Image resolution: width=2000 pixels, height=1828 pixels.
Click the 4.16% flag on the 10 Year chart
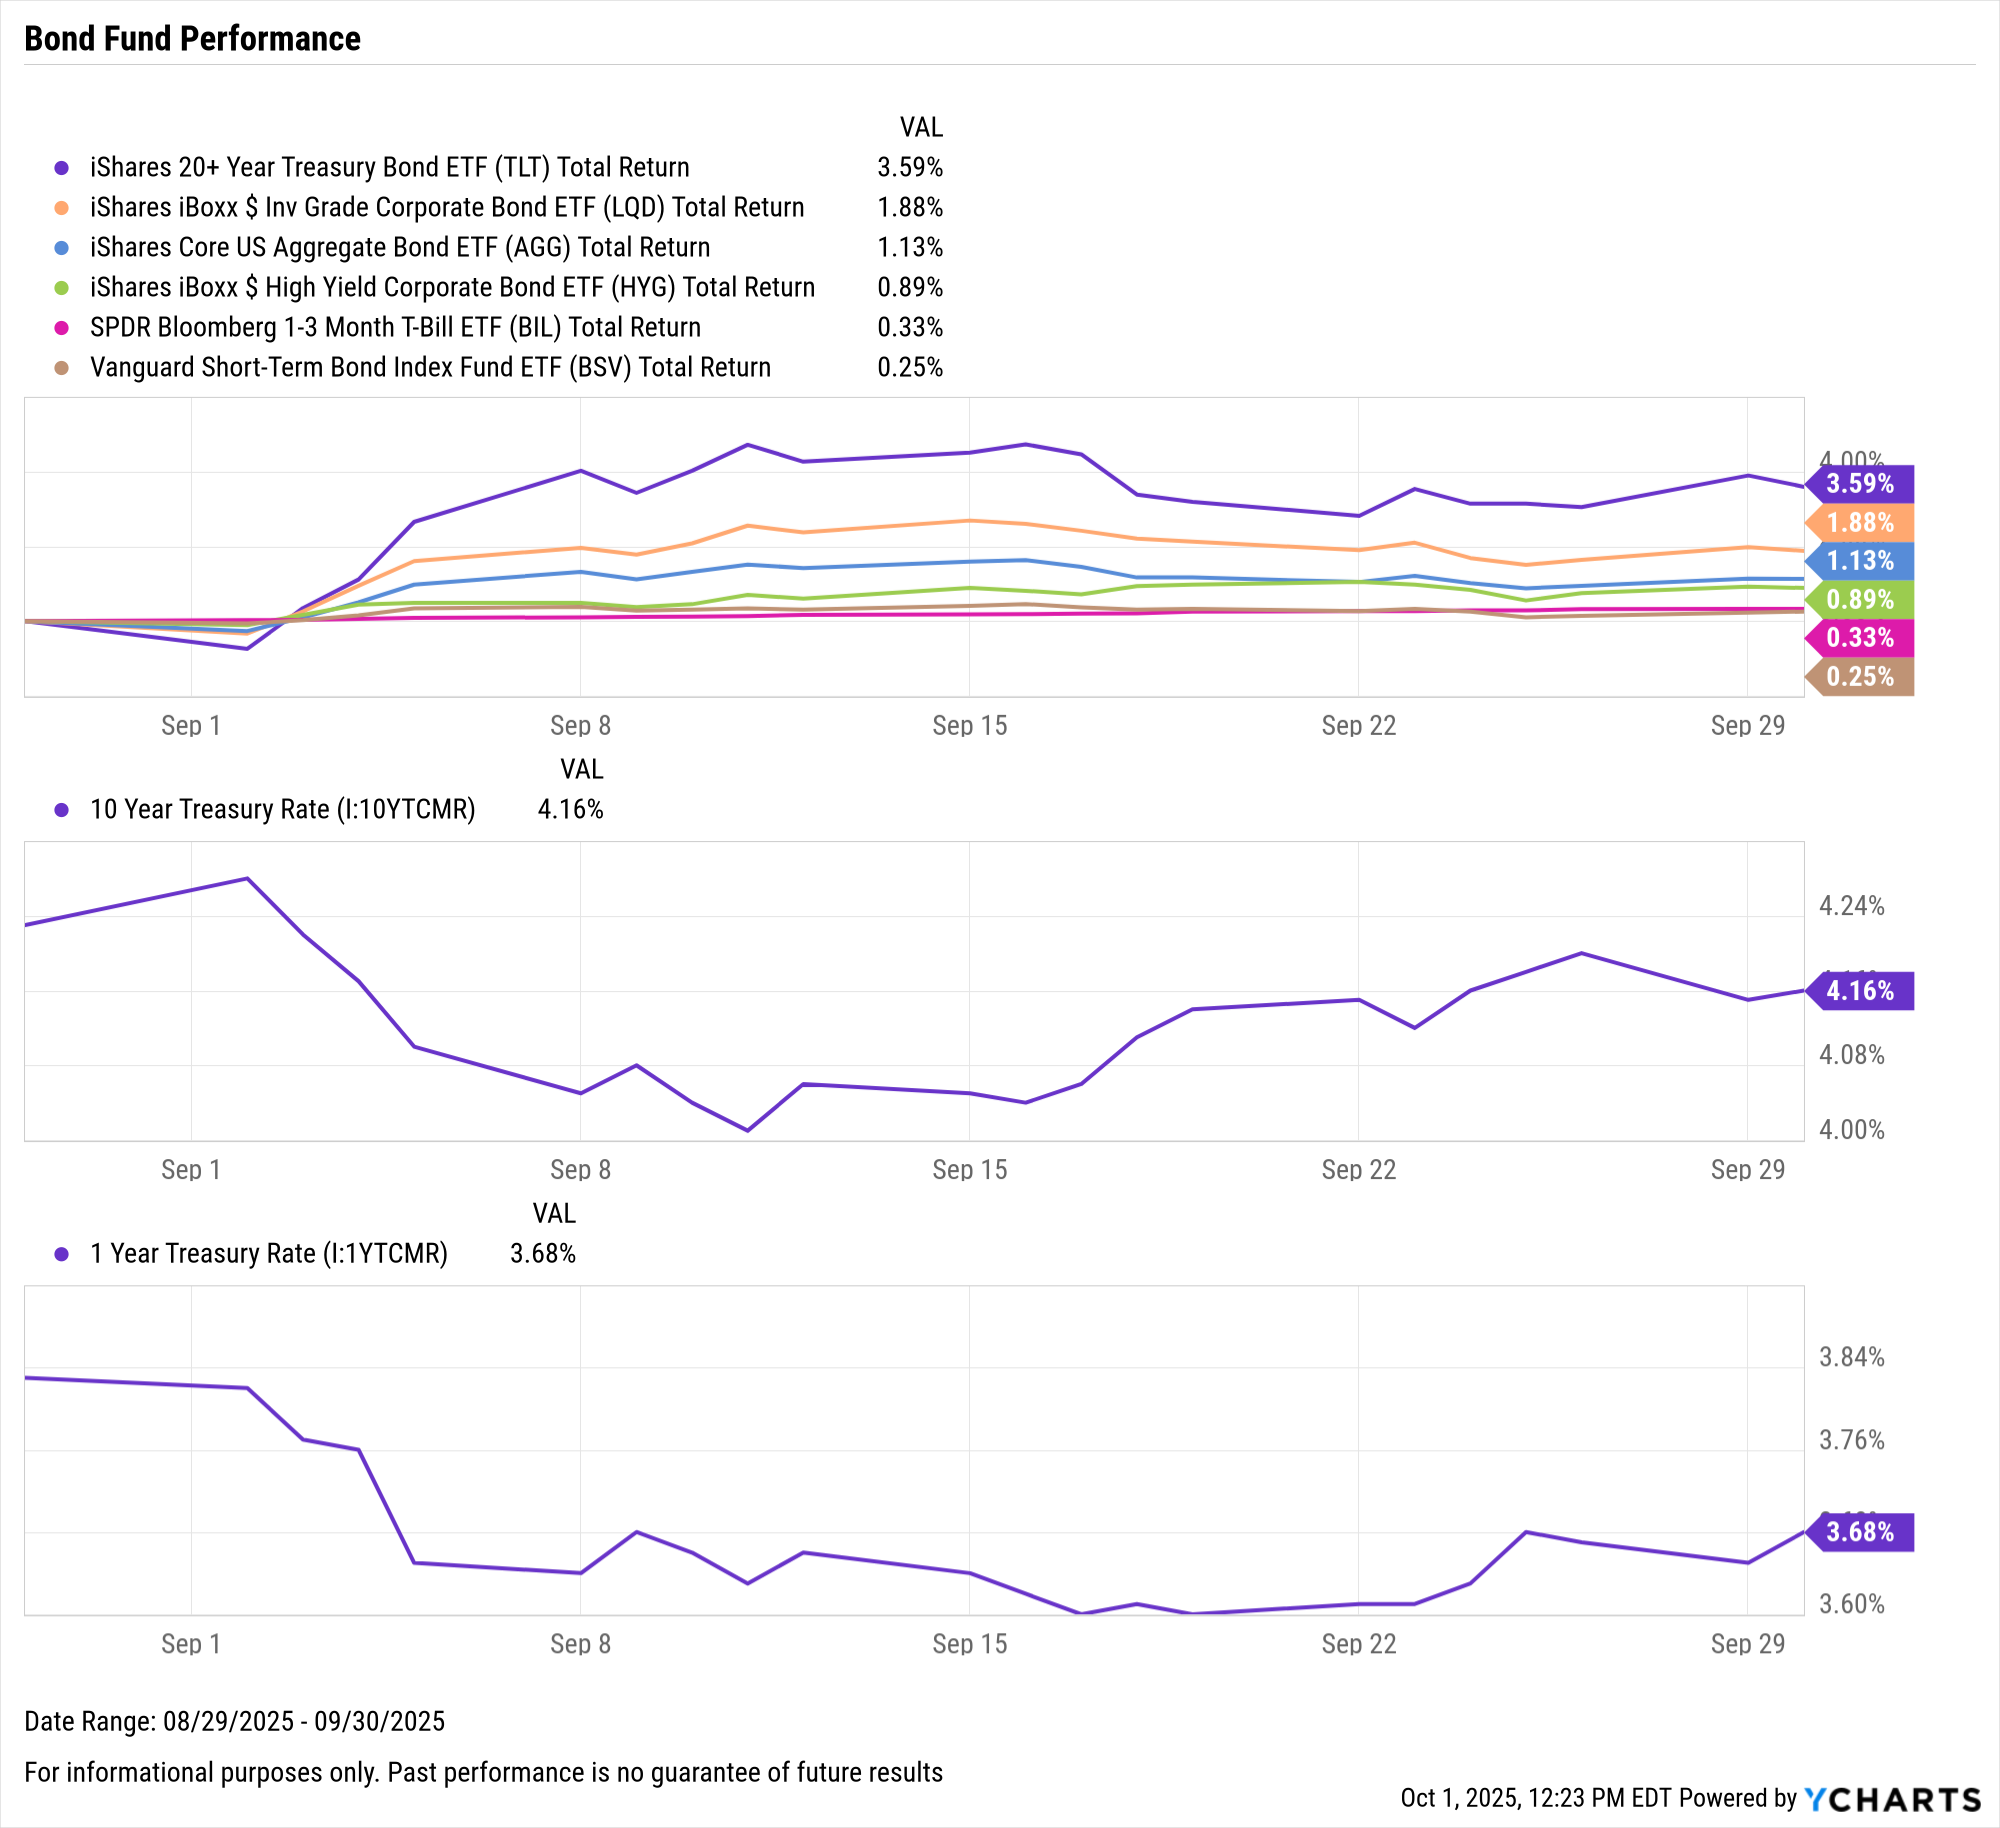(x=1860, y=991)
